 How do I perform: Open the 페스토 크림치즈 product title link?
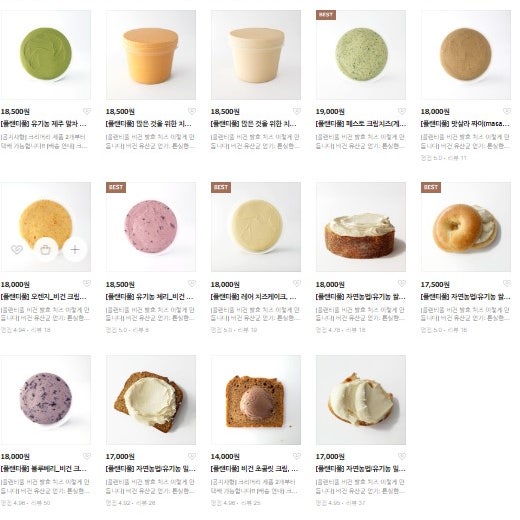click(x=361, y=124)
